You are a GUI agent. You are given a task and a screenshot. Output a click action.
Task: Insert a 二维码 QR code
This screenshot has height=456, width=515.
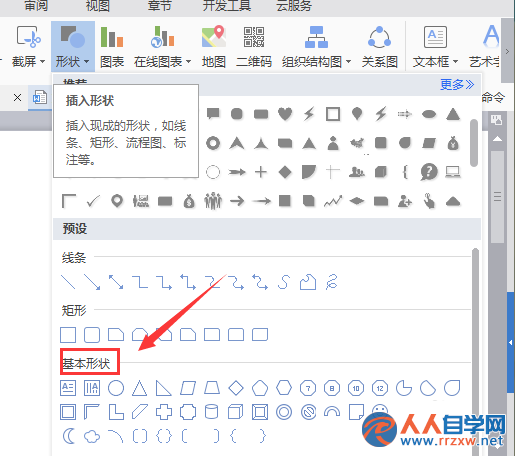click(254, 47)
